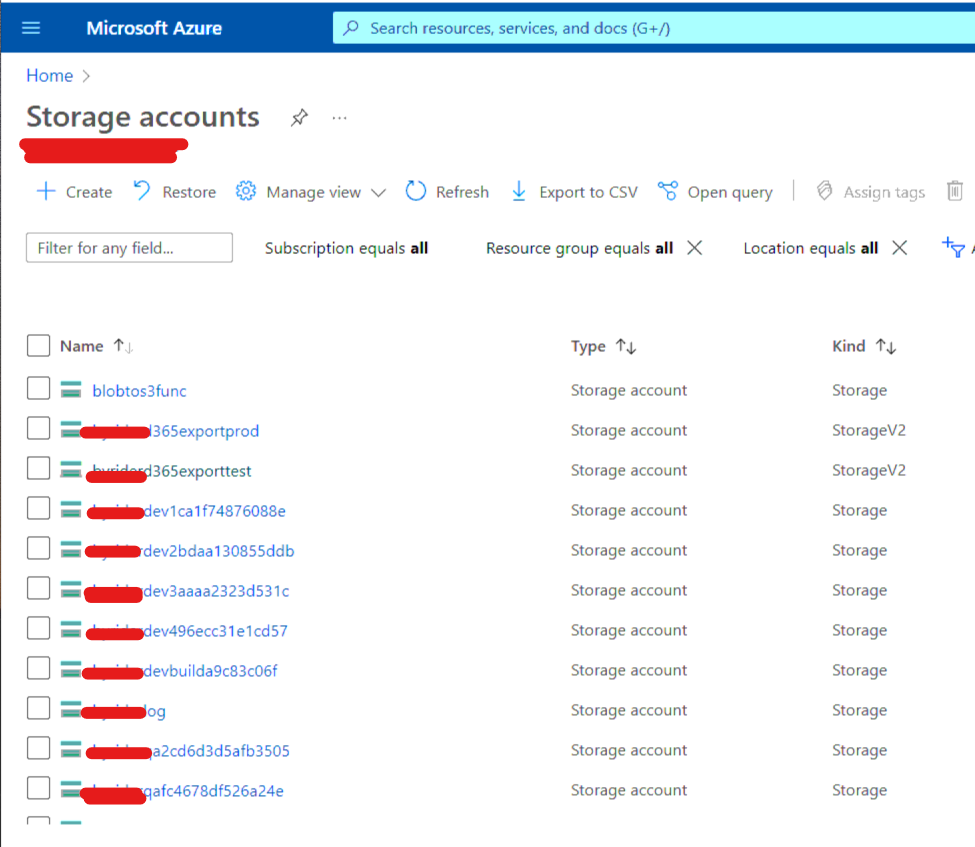Click the search magnifier icon
Image resolution: width=975 pixels, height=847 pixels.
[351, 28]
